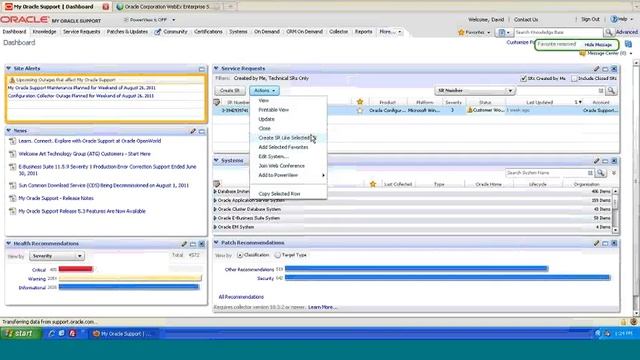The width and height of the screenshot is (640, 360).
Task: Click My Oracle Support taskbar button
Action: point(122,334)
